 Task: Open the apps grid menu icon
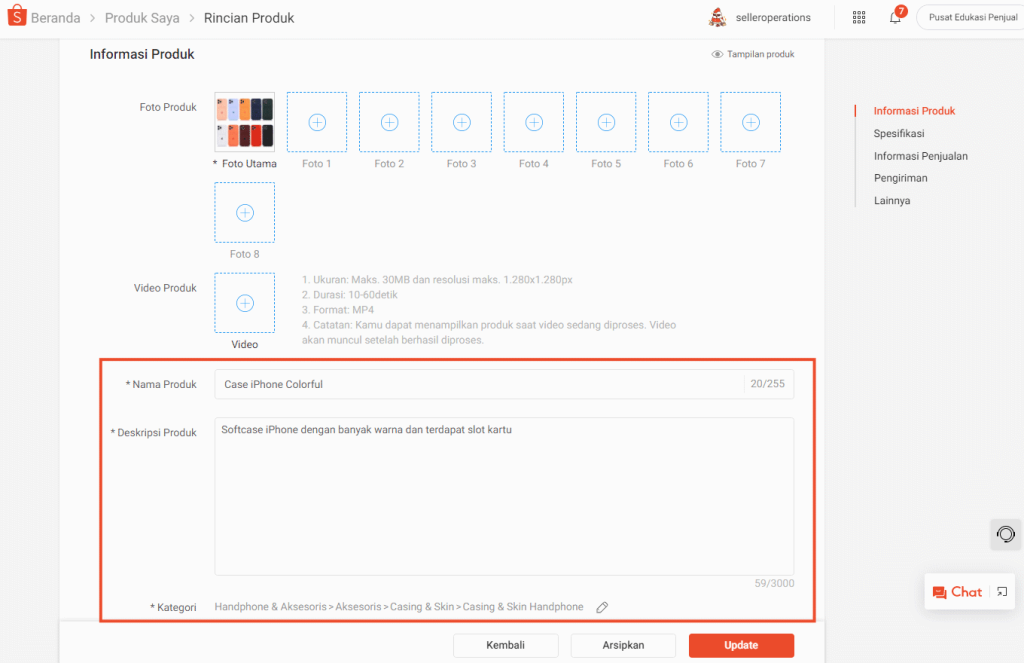point(859,18)
